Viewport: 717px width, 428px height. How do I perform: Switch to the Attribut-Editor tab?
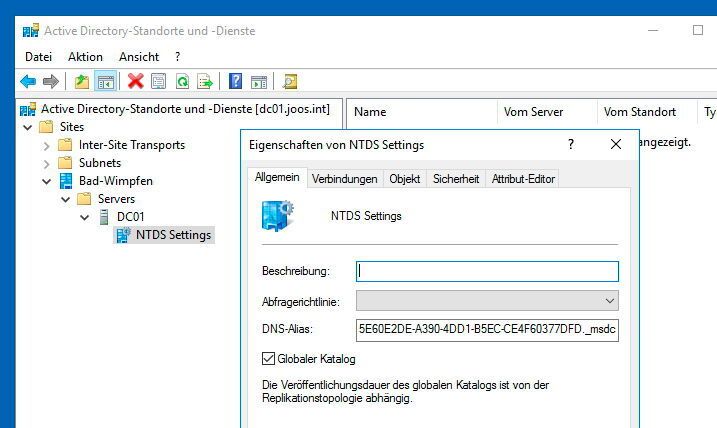tap(523, 179)
